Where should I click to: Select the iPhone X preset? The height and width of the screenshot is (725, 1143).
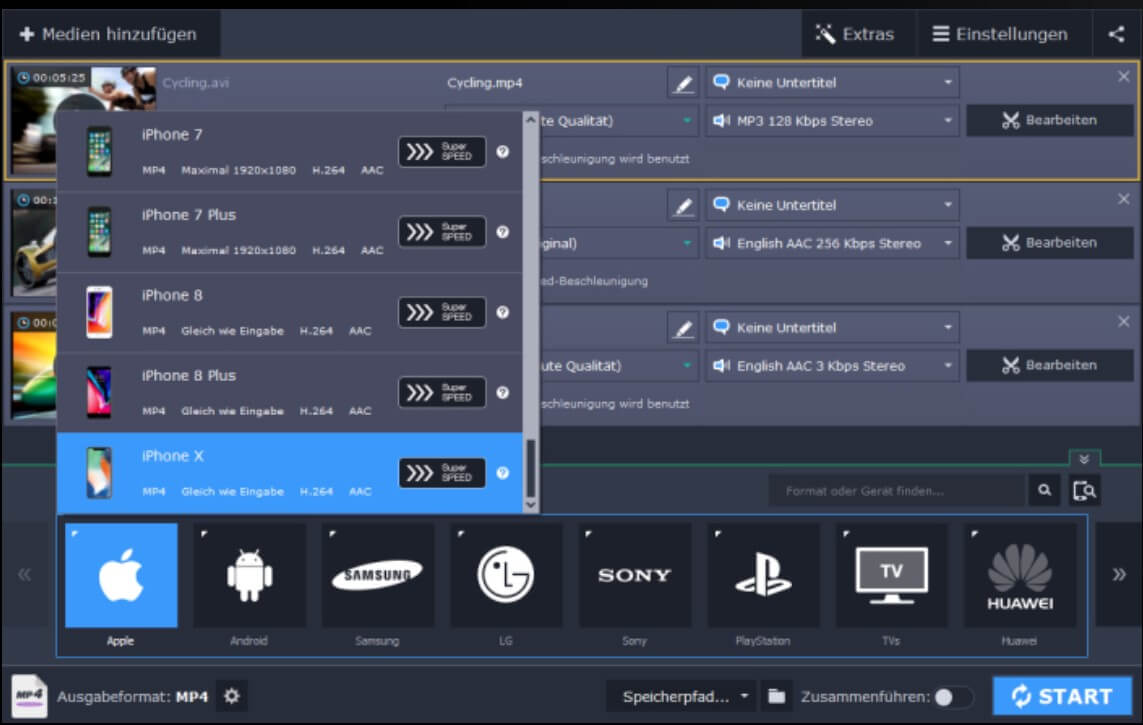[289, 473]
